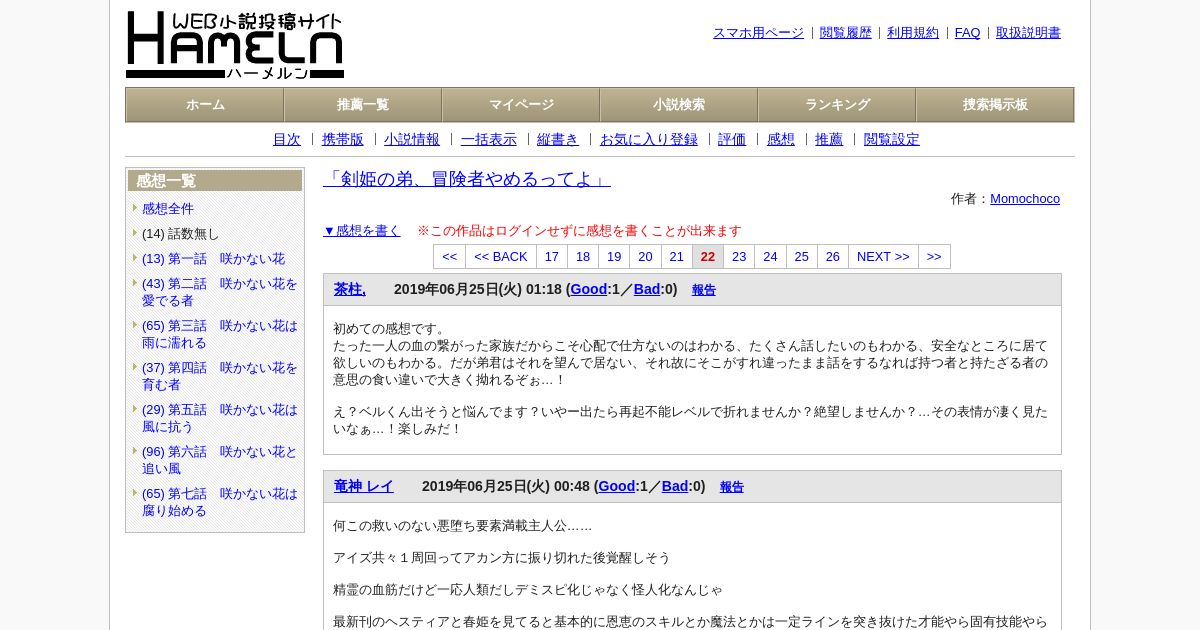Open the 評価 link

(x=732, y=140)
